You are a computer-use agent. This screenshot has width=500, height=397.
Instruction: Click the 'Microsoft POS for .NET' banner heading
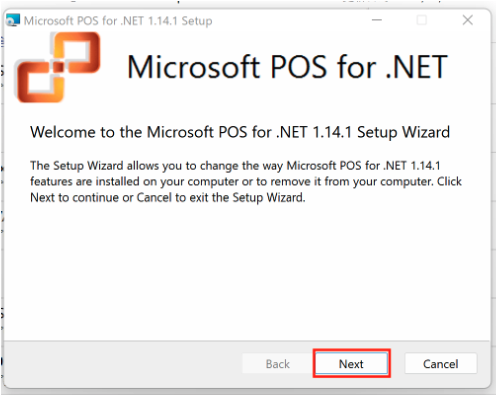(287, 67)
